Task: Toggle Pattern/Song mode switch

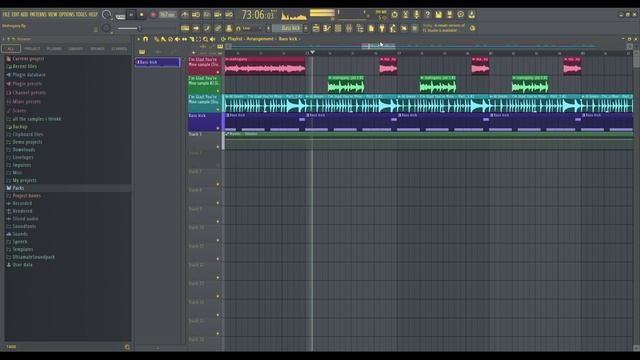Action: pyautogui.click(x=120, y=16)
